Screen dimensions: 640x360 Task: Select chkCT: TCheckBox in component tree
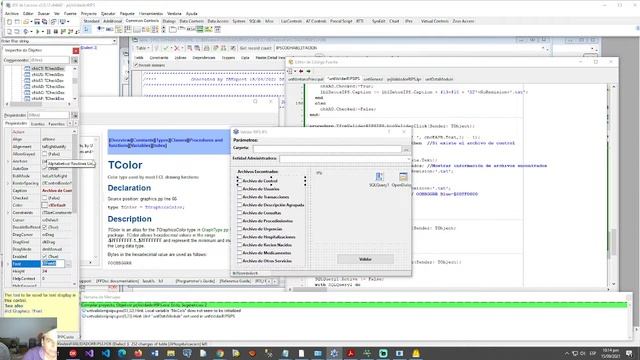pos(48,69)
